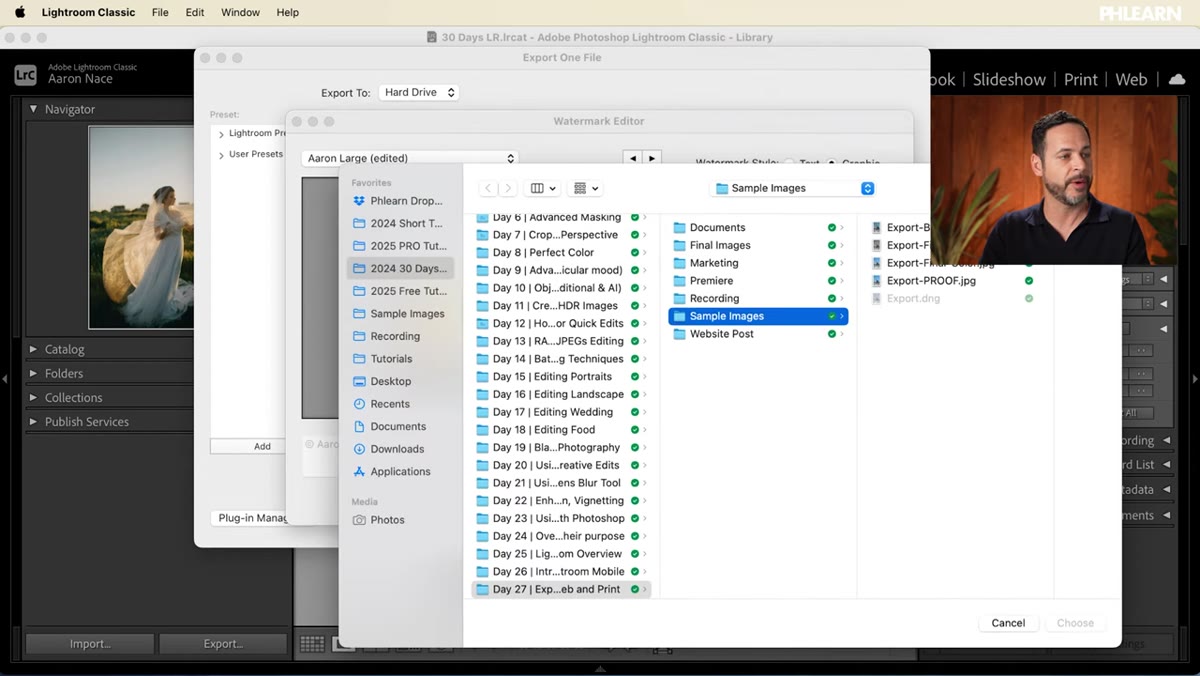Click the Choose button in file dialog

click(x=1075, y=623)
